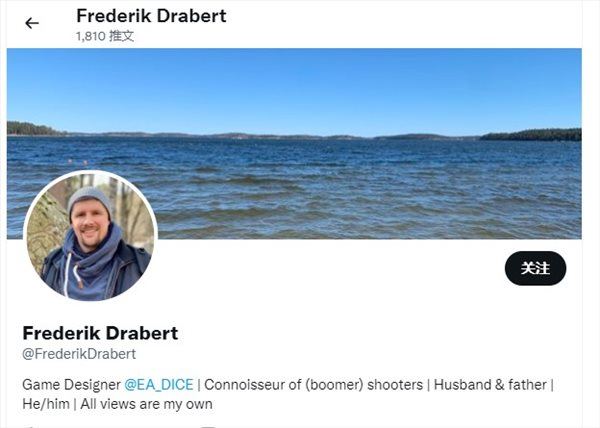Viewport: 600px width, 428px height.
Task: Click 'He/him' in the bio
Action: point(46,404)
